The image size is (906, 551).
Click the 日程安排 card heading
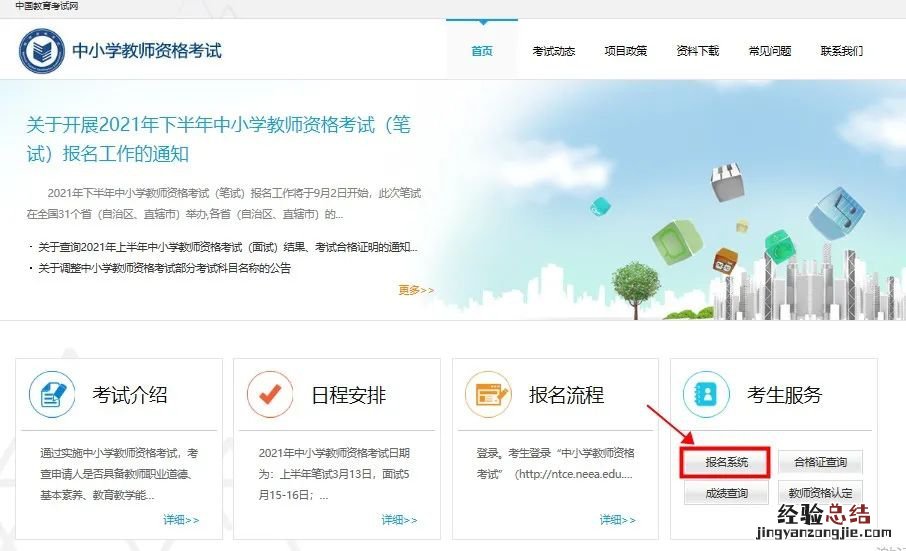(348, 395)
